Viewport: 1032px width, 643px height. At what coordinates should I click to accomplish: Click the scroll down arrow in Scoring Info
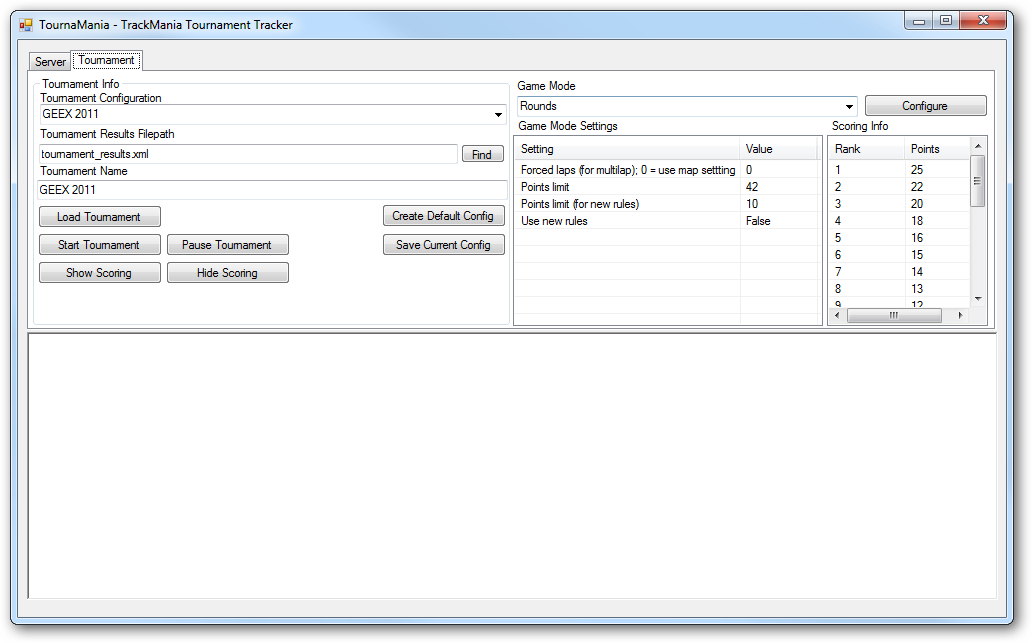978,299
